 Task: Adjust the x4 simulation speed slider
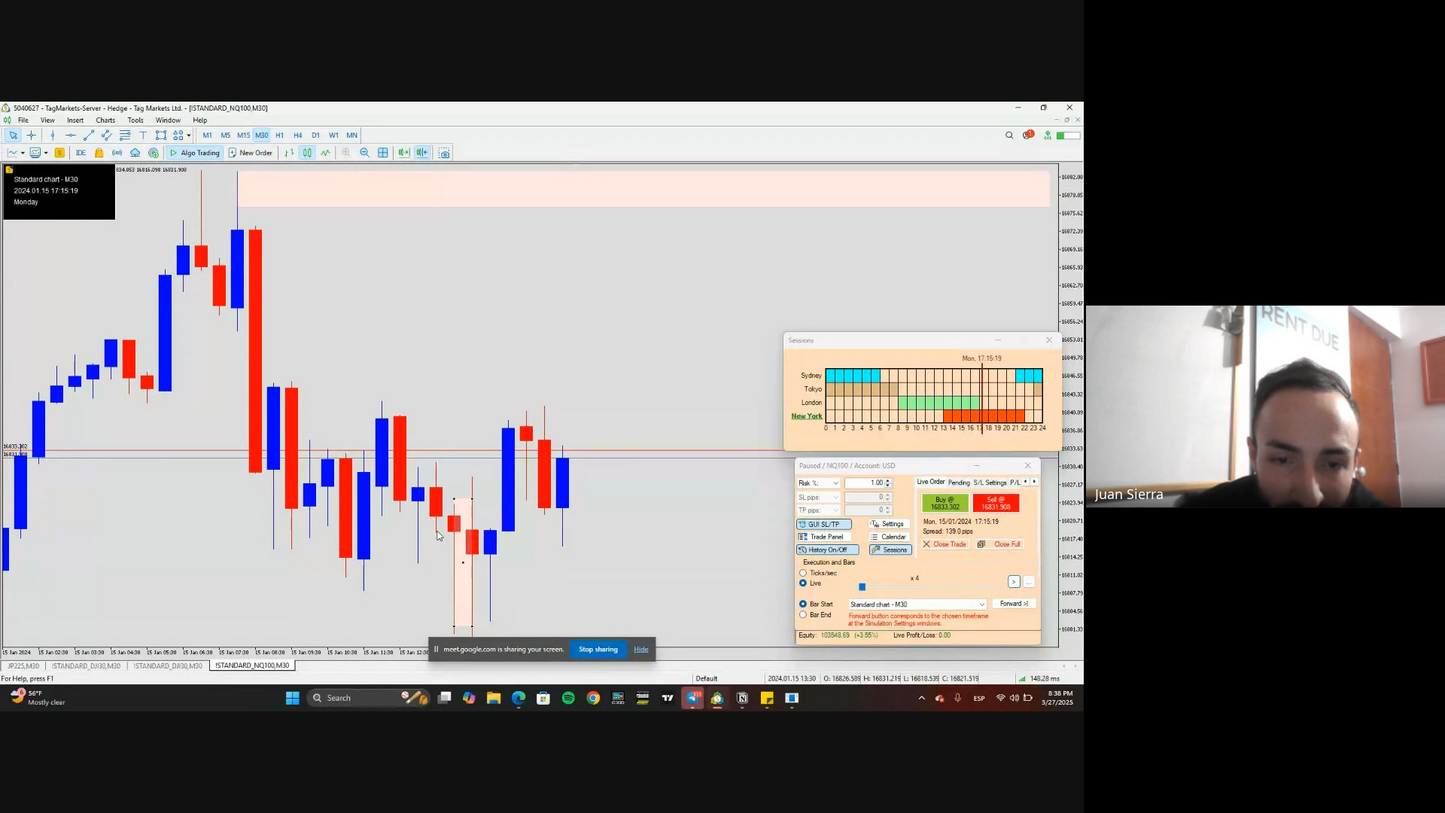[x=862, y=587]
